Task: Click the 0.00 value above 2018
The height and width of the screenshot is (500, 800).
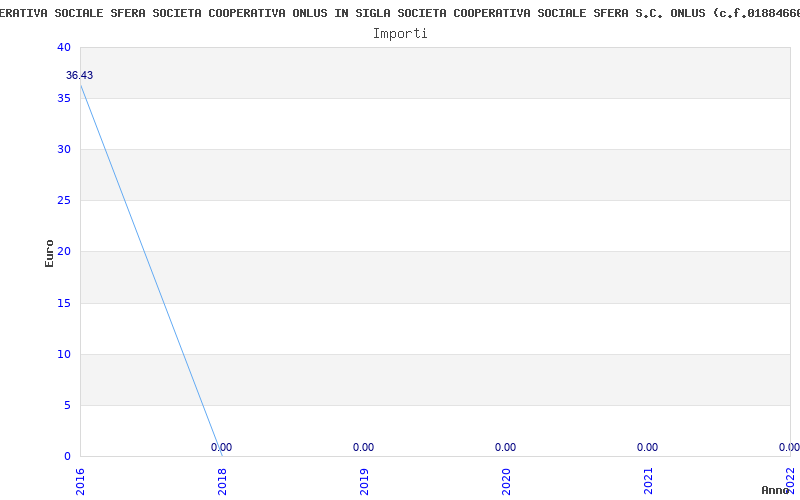Action: pos(221,447)
